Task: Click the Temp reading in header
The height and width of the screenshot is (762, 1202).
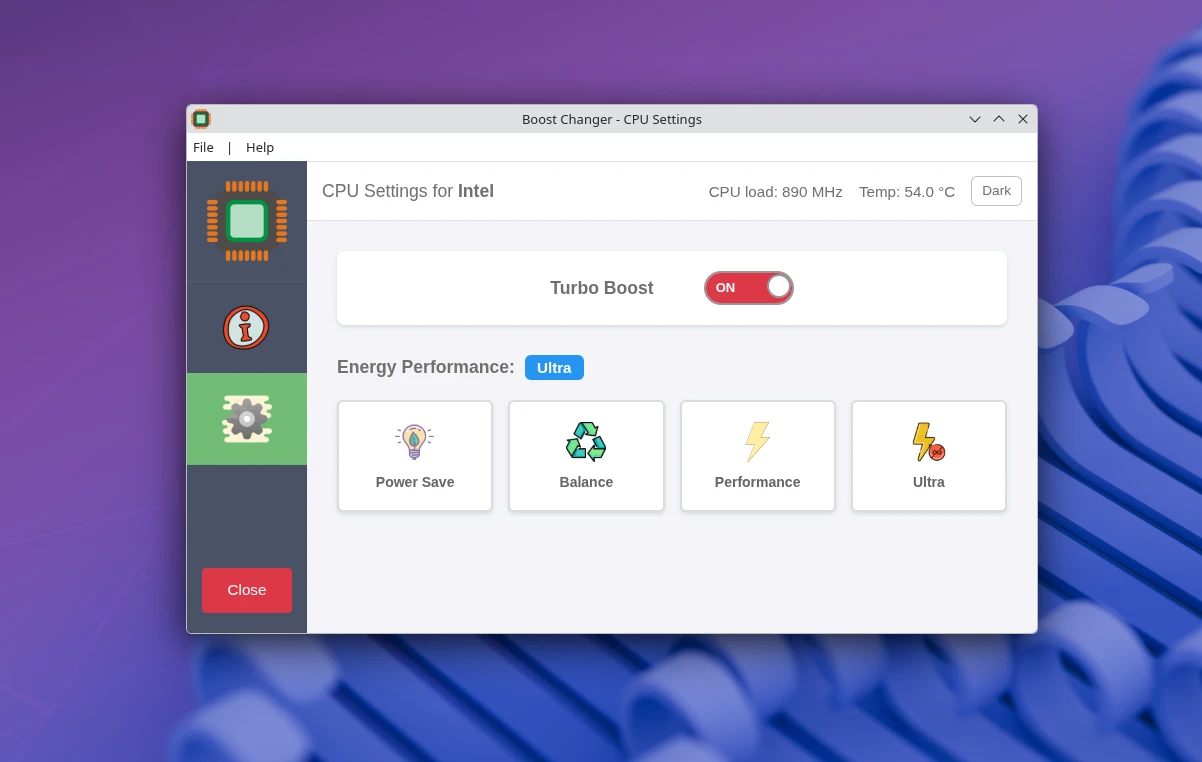Action: coord(906,192)
